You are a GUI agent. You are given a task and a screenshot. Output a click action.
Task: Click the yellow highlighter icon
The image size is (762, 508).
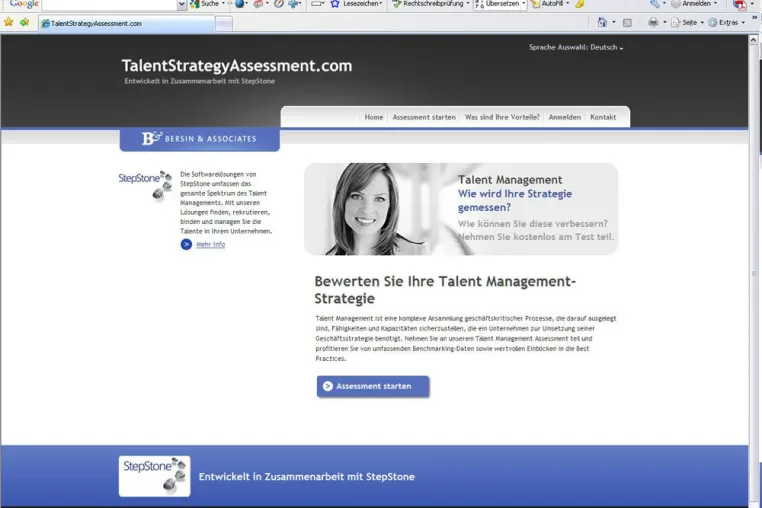pyautogui.click(x=579, y=4)
